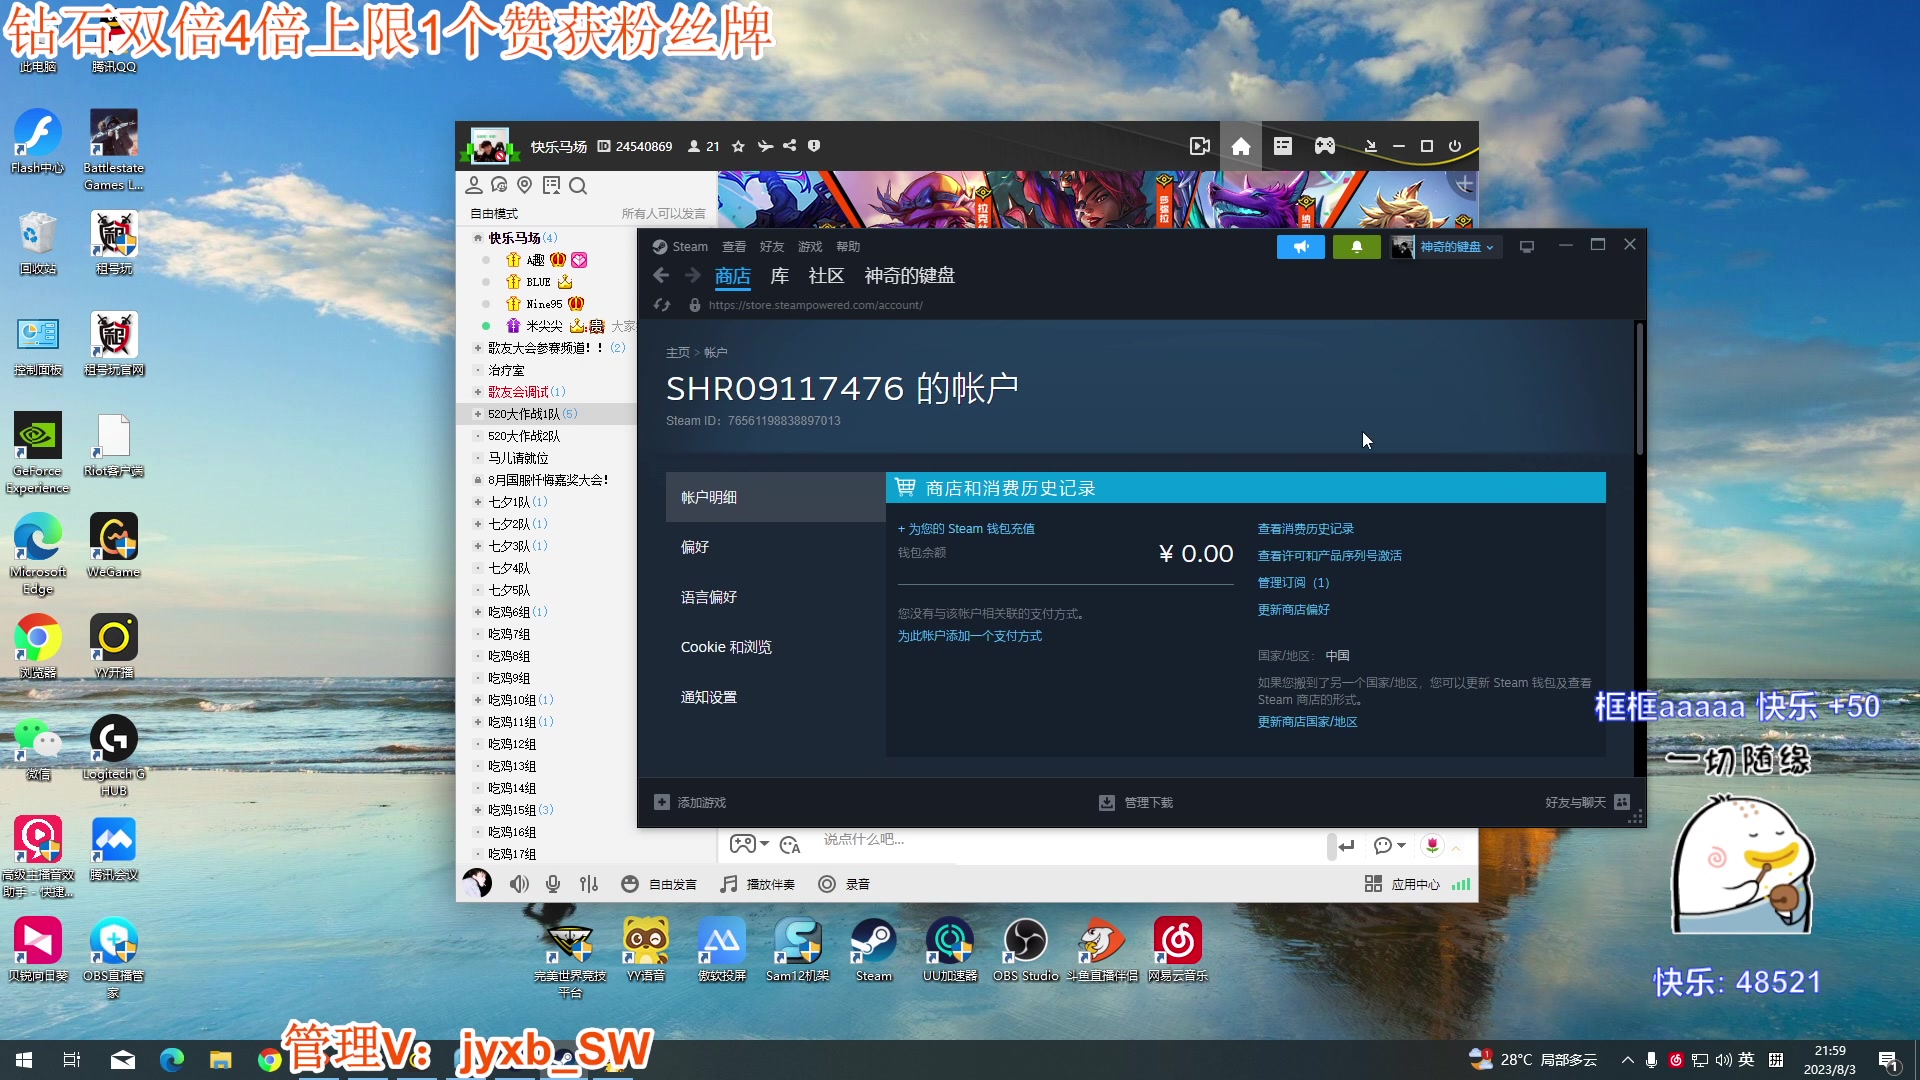Toggle YY microphone icon

(553, 884)
